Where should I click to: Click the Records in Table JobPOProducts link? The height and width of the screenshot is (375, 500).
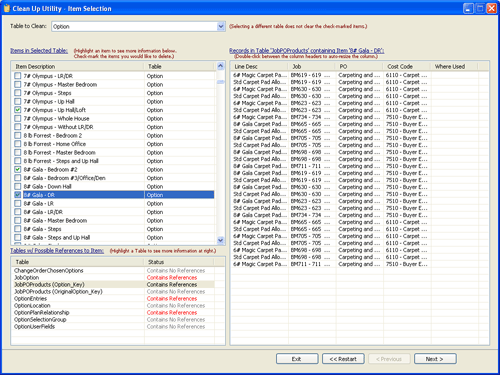[307, 51]
